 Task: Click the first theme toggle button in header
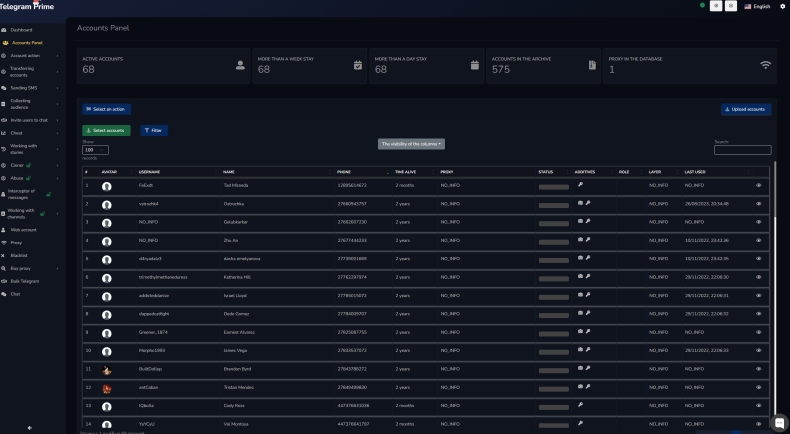point(716,6)
